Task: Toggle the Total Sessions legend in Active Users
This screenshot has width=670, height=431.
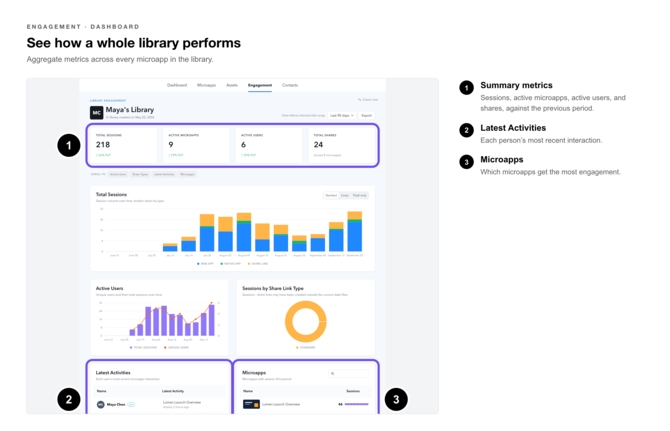Action: tap(144, 347)
